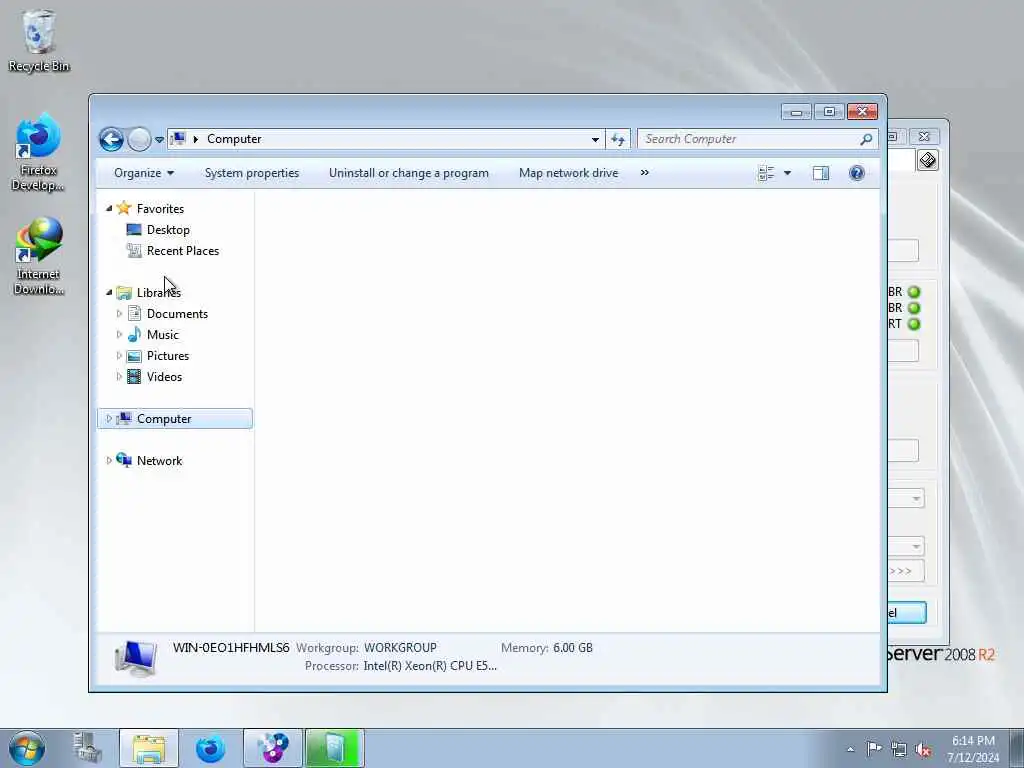Expand the Music library

(119, 334)
